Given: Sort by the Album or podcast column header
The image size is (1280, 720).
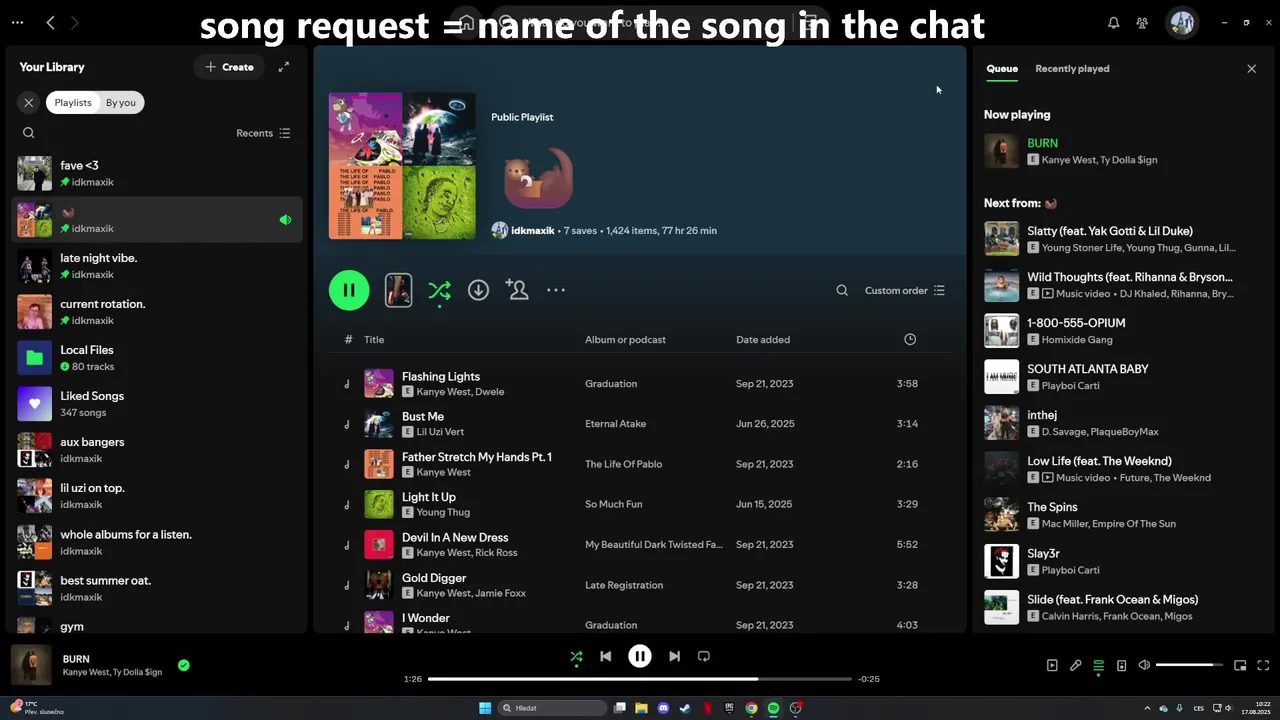Looking at the screenshot, I should point(625,339).
